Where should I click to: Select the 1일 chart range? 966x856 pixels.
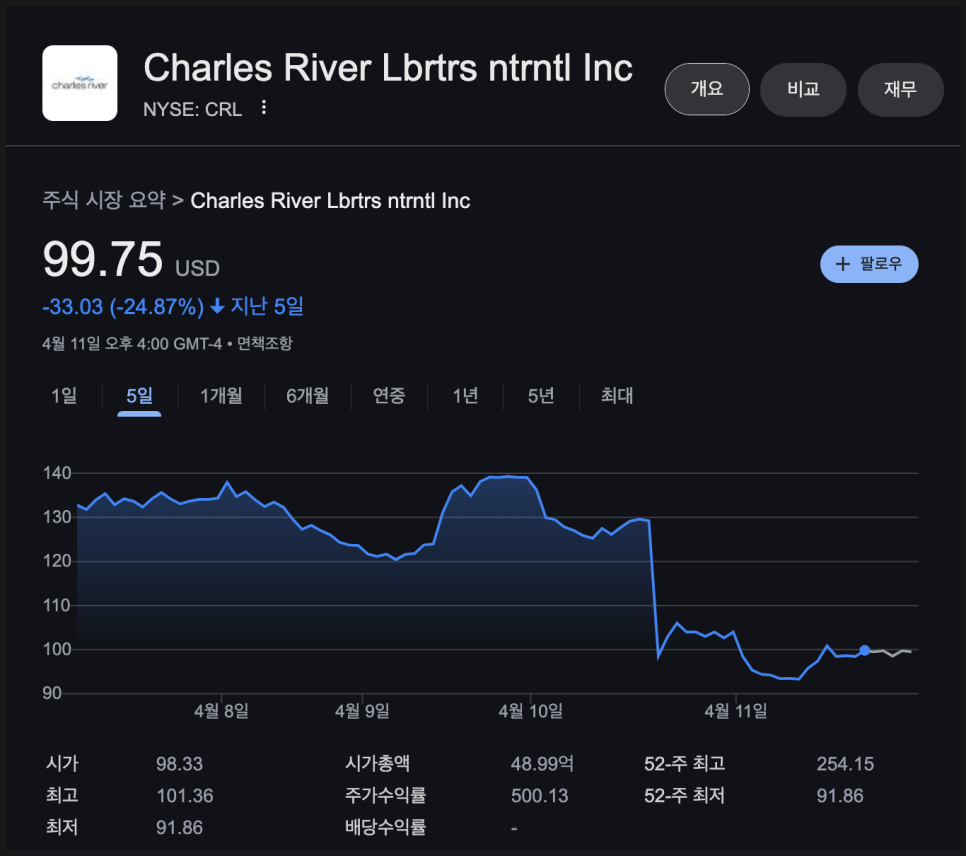click(x=64, y=396)
